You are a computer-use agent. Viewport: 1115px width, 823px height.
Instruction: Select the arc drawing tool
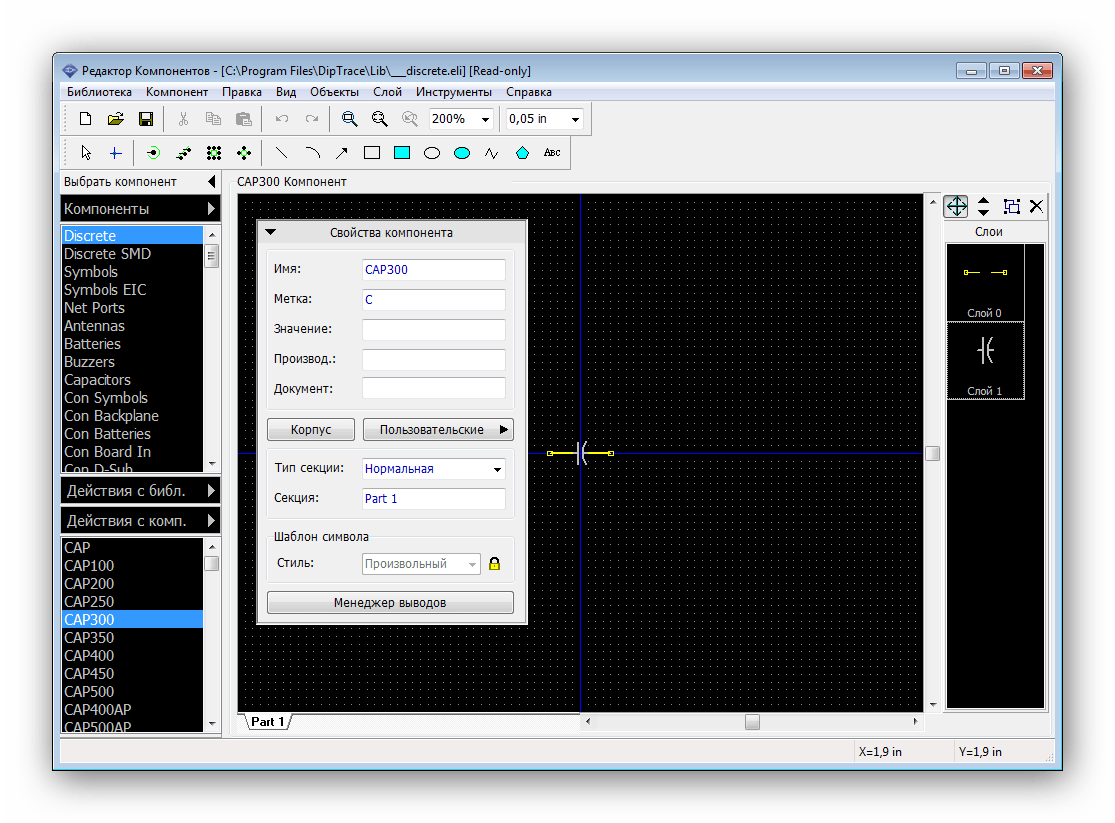312,153
